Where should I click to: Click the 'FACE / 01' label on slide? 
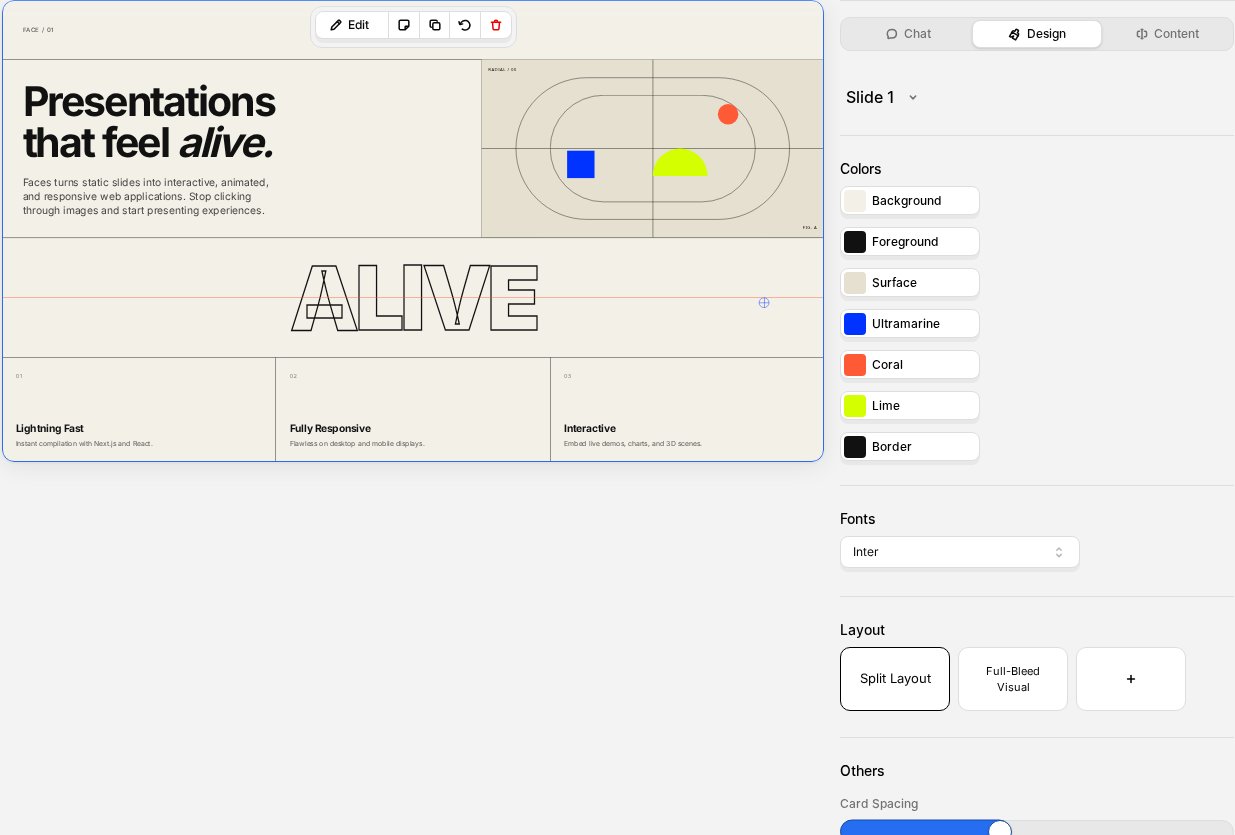(38, 30)
